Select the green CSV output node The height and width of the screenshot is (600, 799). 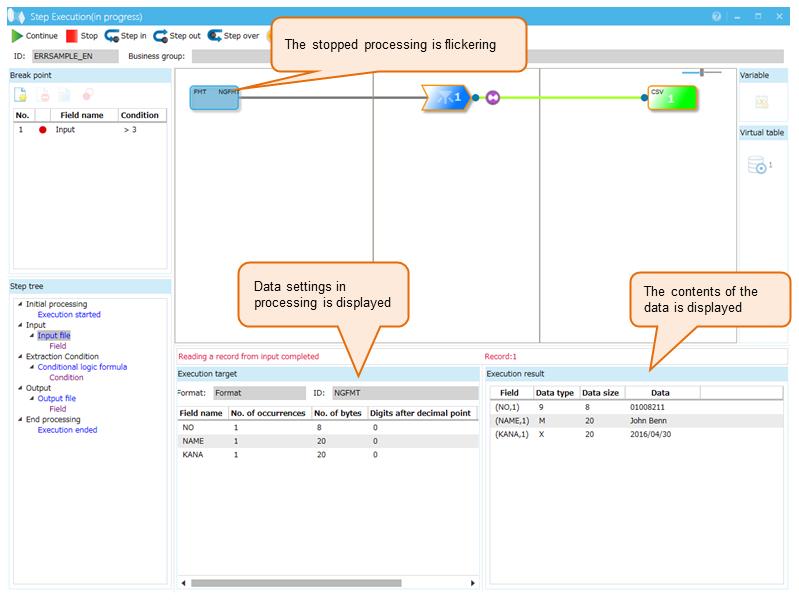pyautogui.click(x=671, y=98)
